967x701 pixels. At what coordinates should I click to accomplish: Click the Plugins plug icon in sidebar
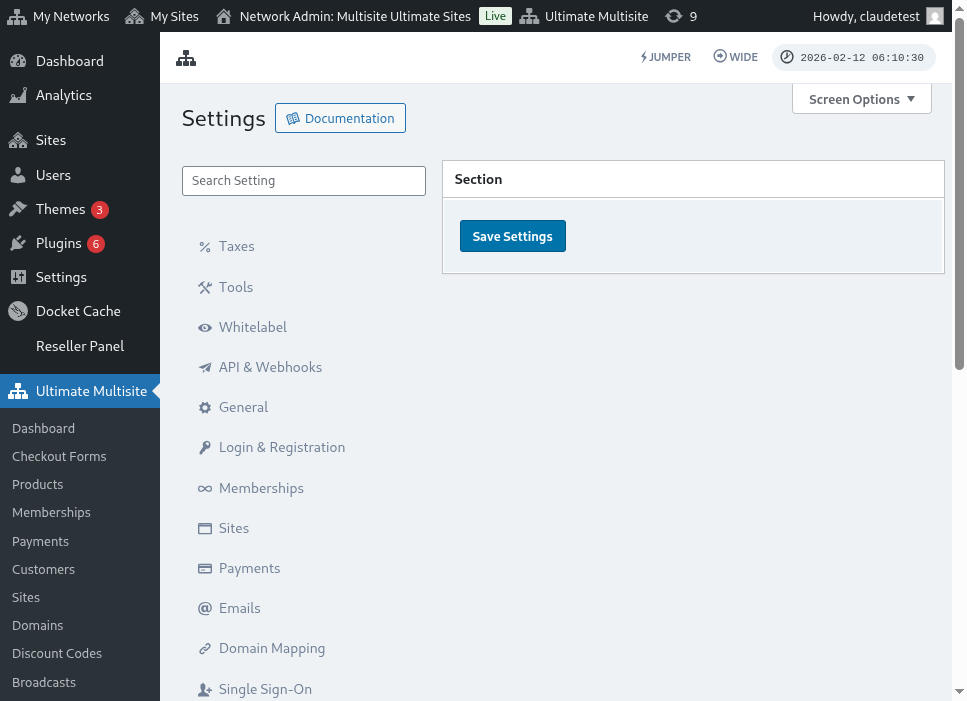[x=18, y=243]
